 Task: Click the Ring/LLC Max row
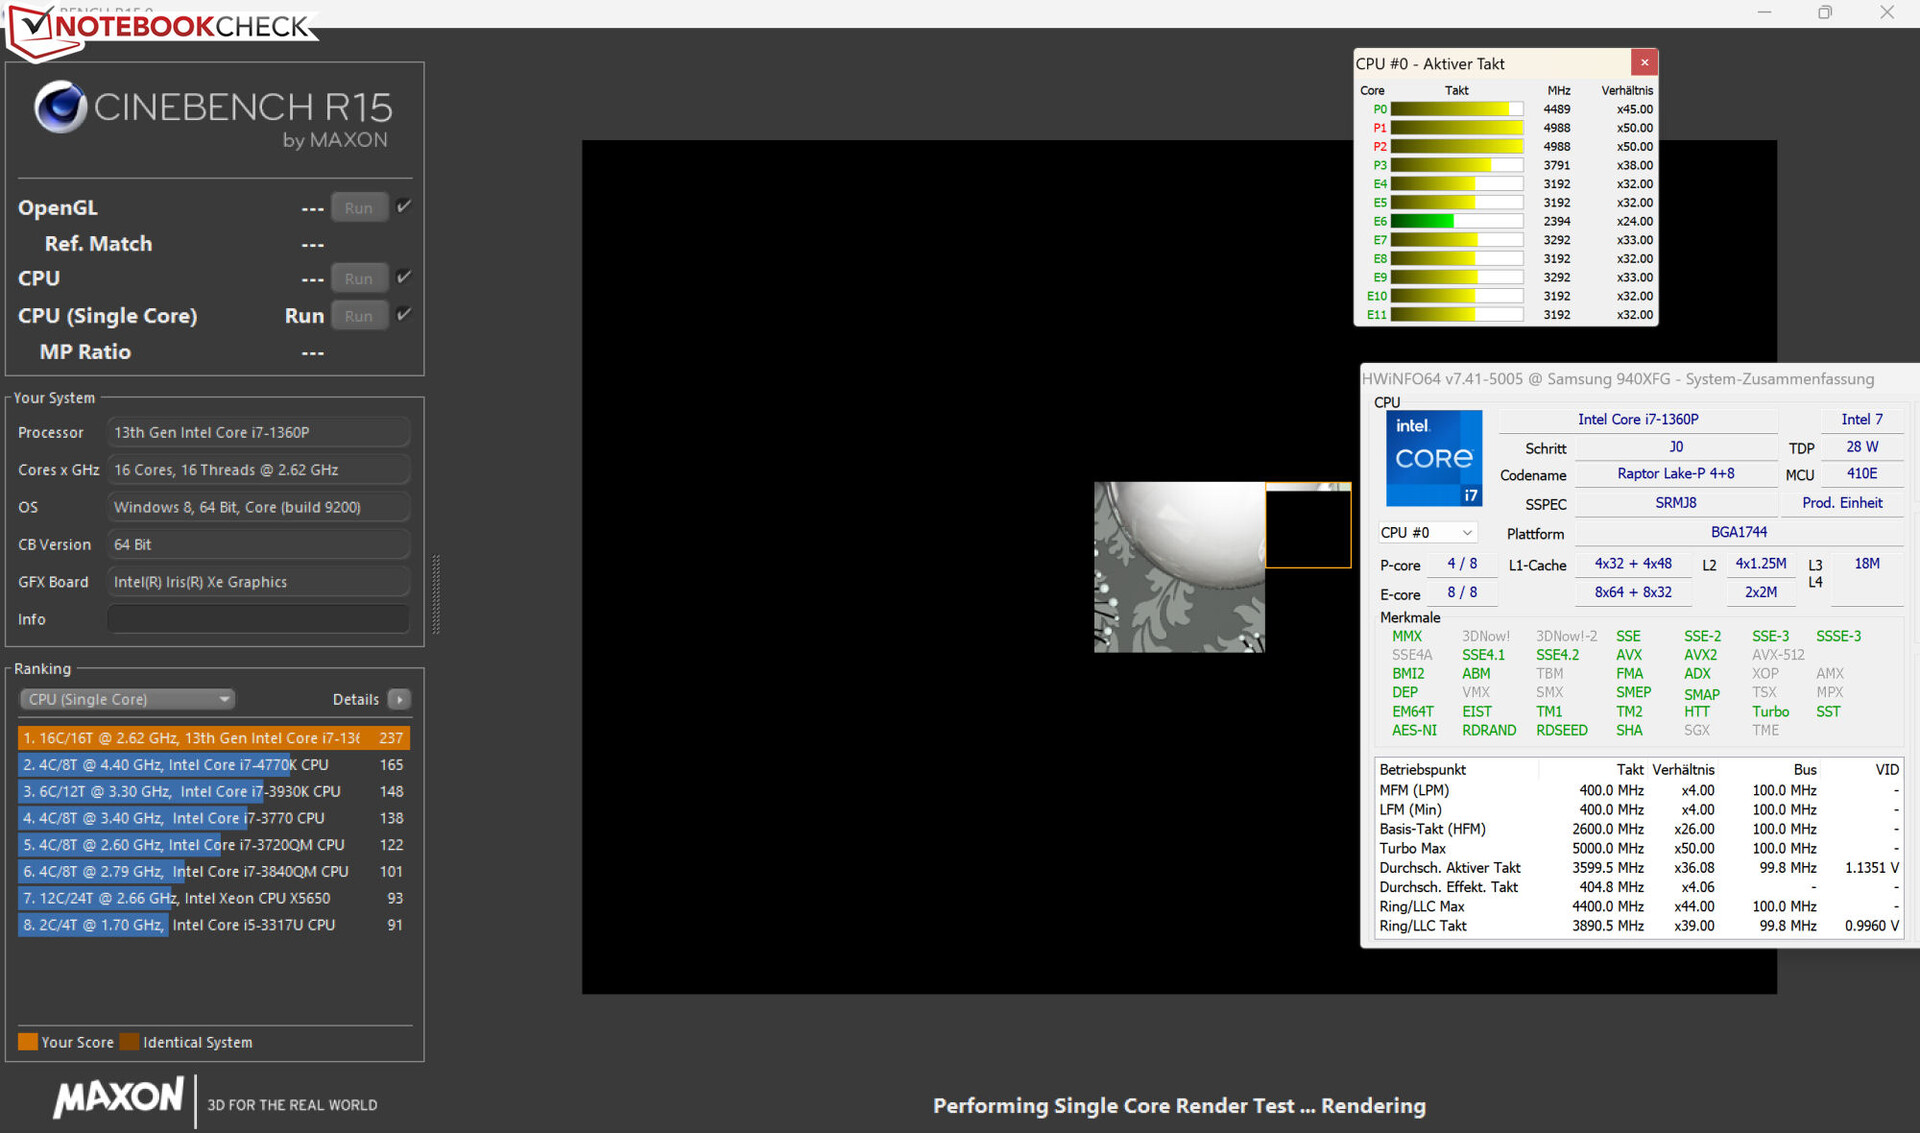coord(1638,907)
